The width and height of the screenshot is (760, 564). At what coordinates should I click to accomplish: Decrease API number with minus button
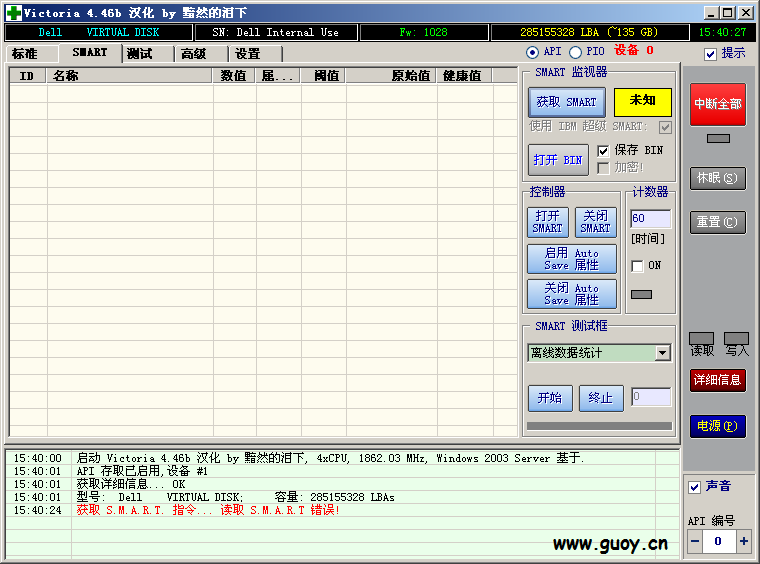(695, 541)
